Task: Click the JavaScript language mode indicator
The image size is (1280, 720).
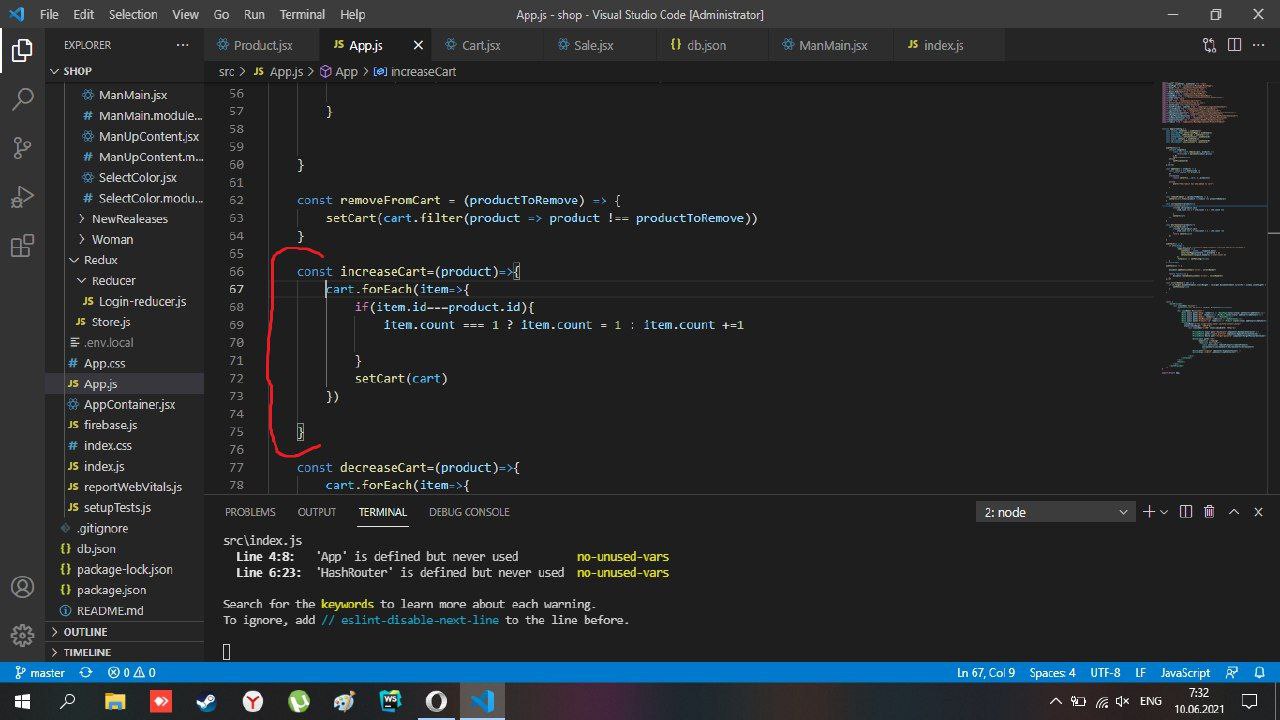Action: pyautogui.click(x=1185, y=673)
